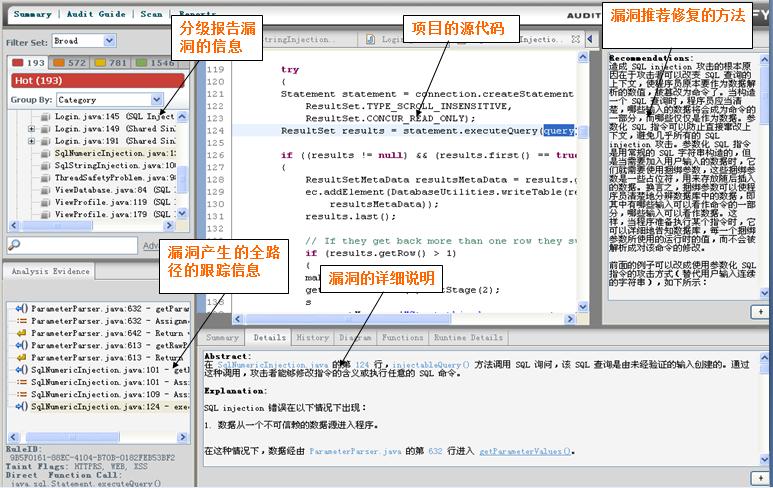Viewport: 773px width, 488px height.
Task: Open the Analysis Evidence tab
Action: click(x=50, y=271)
